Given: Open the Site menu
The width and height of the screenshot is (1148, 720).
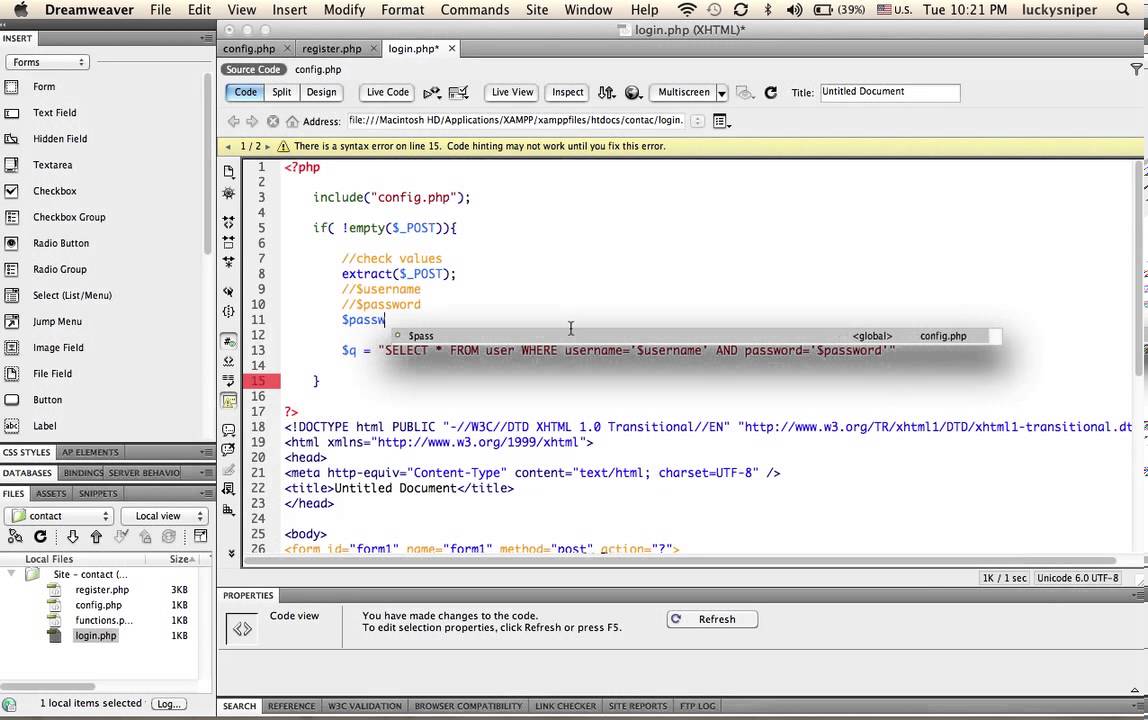Looking at the screenshot, I should [x=537, y=10].
